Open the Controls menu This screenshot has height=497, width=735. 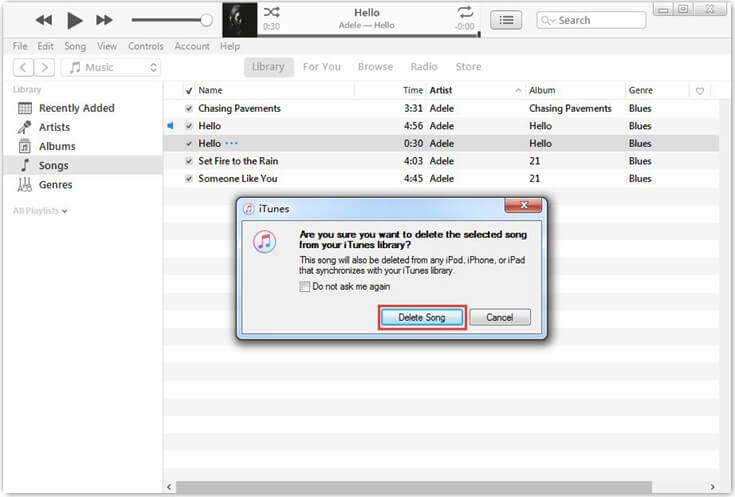pyautogui.click(x=146, y=46)
